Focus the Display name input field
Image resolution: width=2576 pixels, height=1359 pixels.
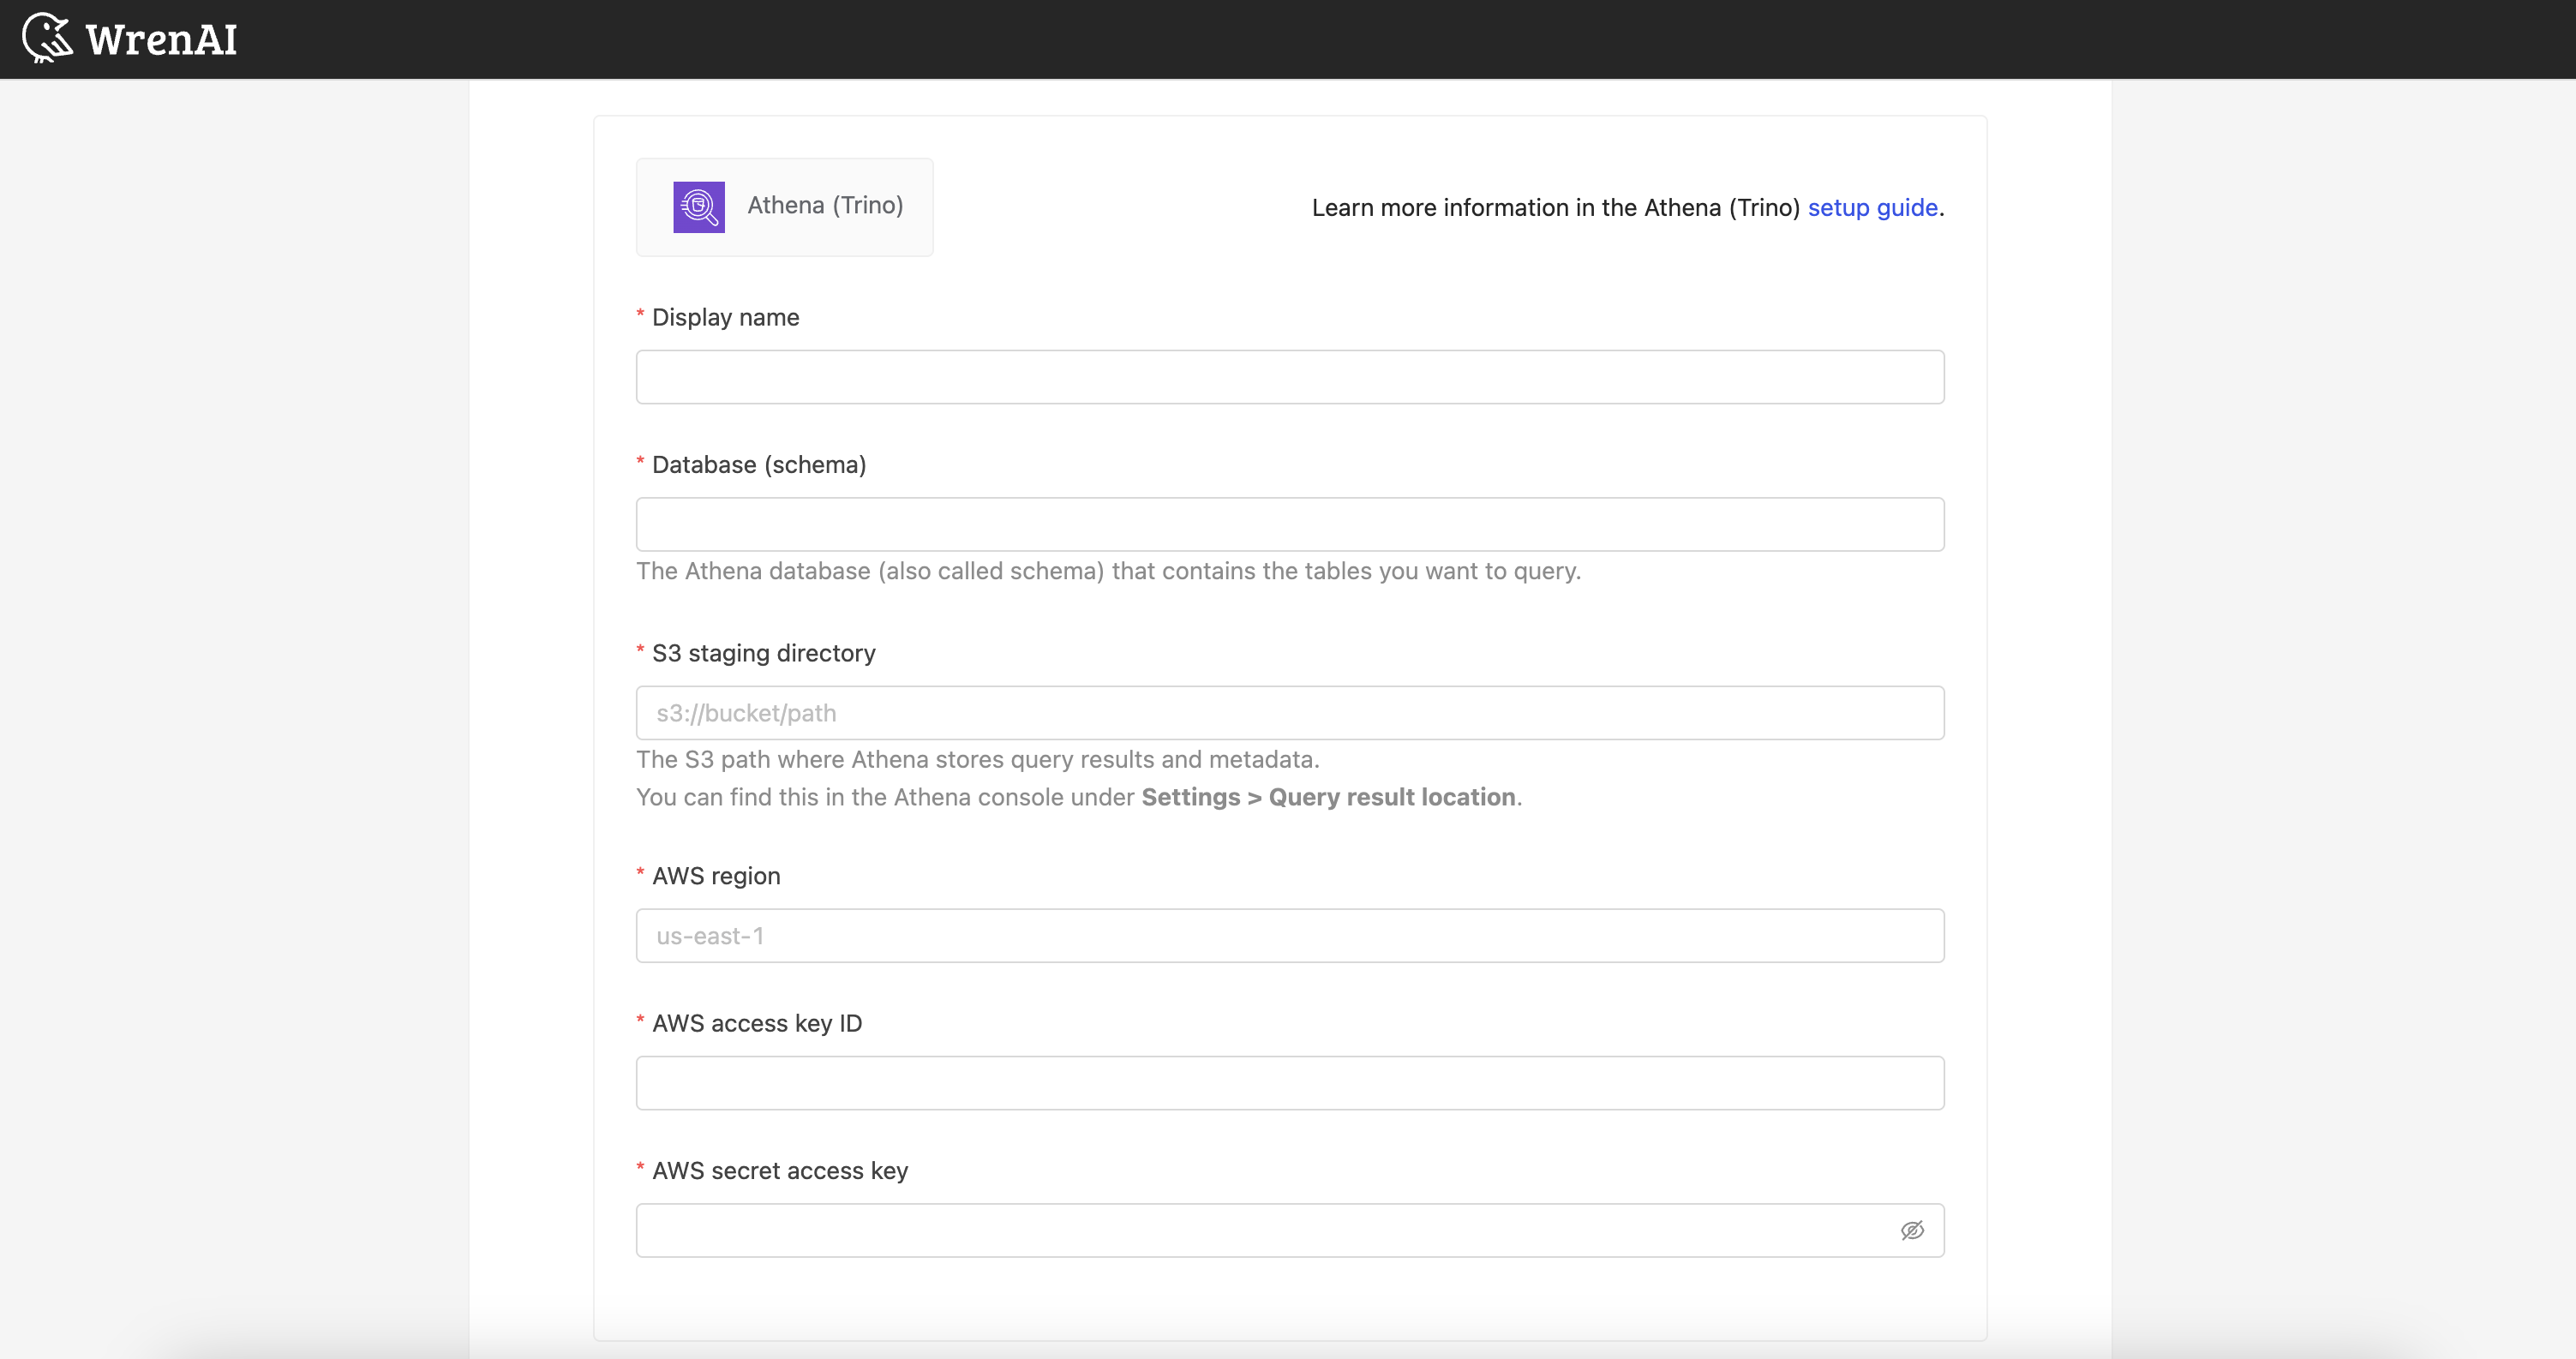pos(1290,377)
